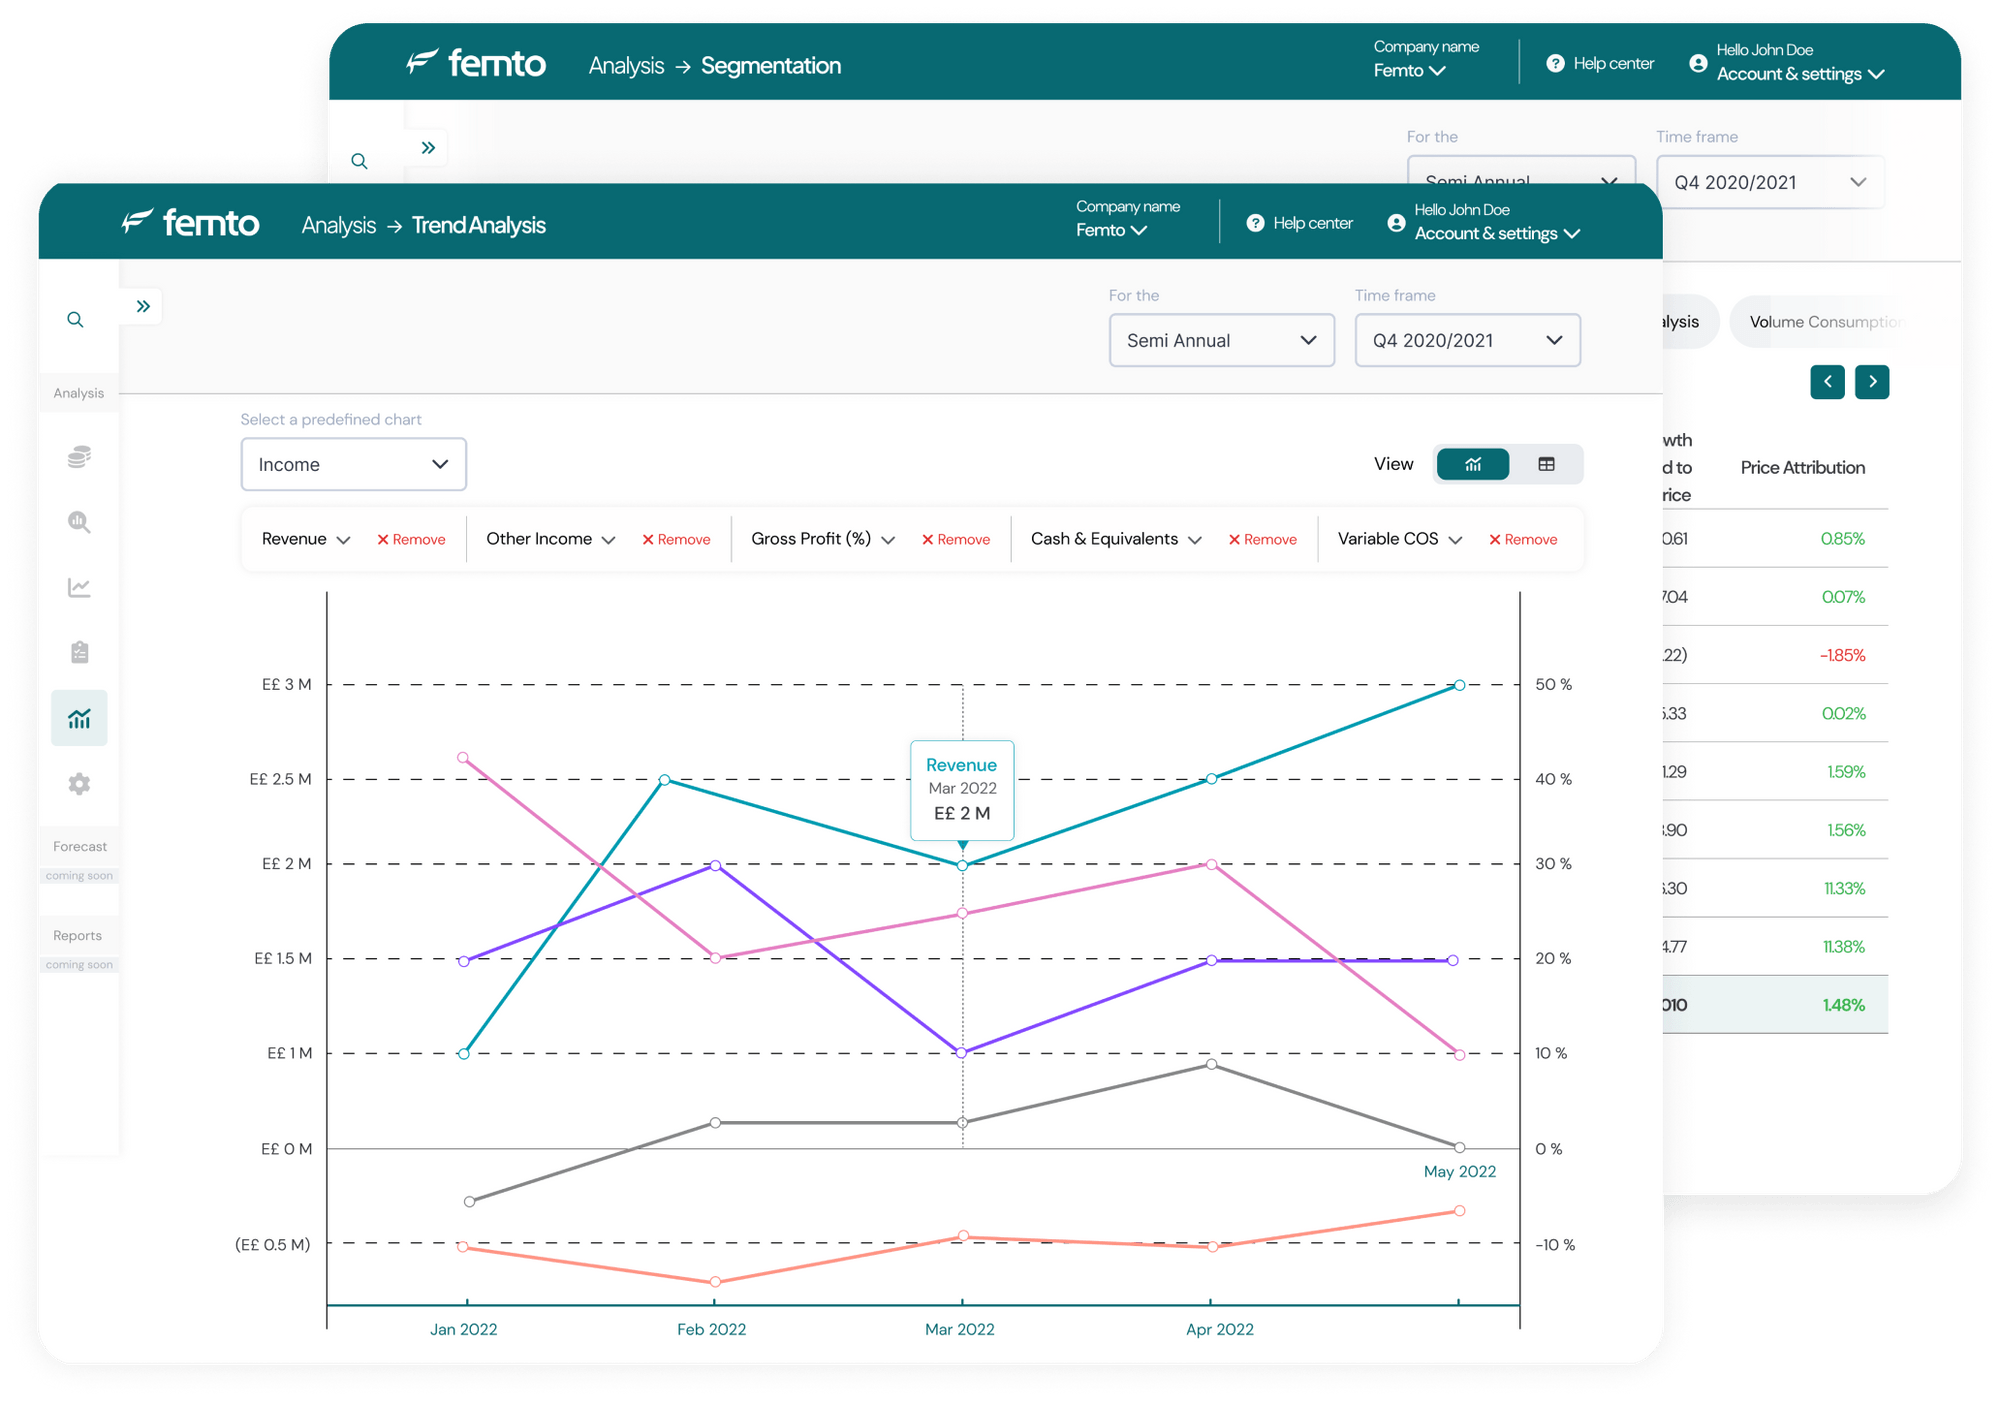Click the Revenue Mar 2022 data point
The width and height of the screenshot is (2000, 1403).
click(x=962, y=865)
